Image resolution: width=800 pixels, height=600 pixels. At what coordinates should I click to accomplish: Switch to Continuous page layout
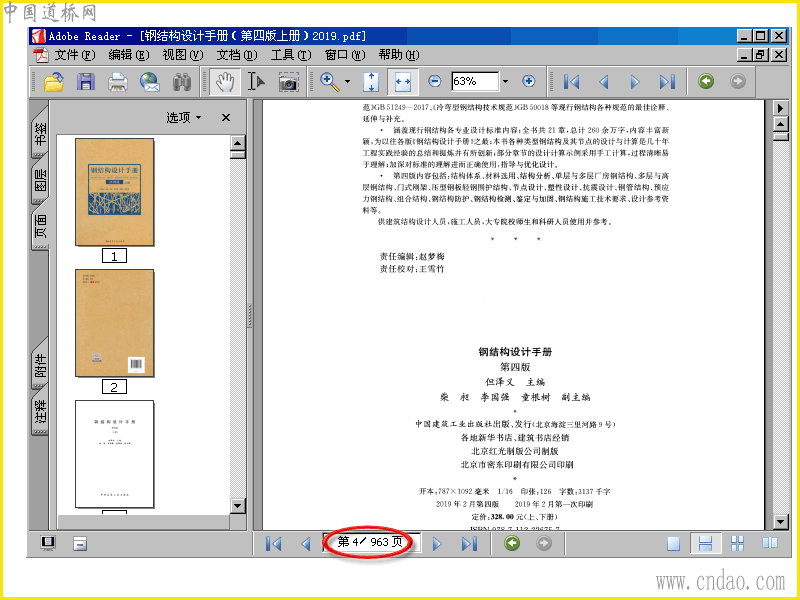click(x=705, y=543)
